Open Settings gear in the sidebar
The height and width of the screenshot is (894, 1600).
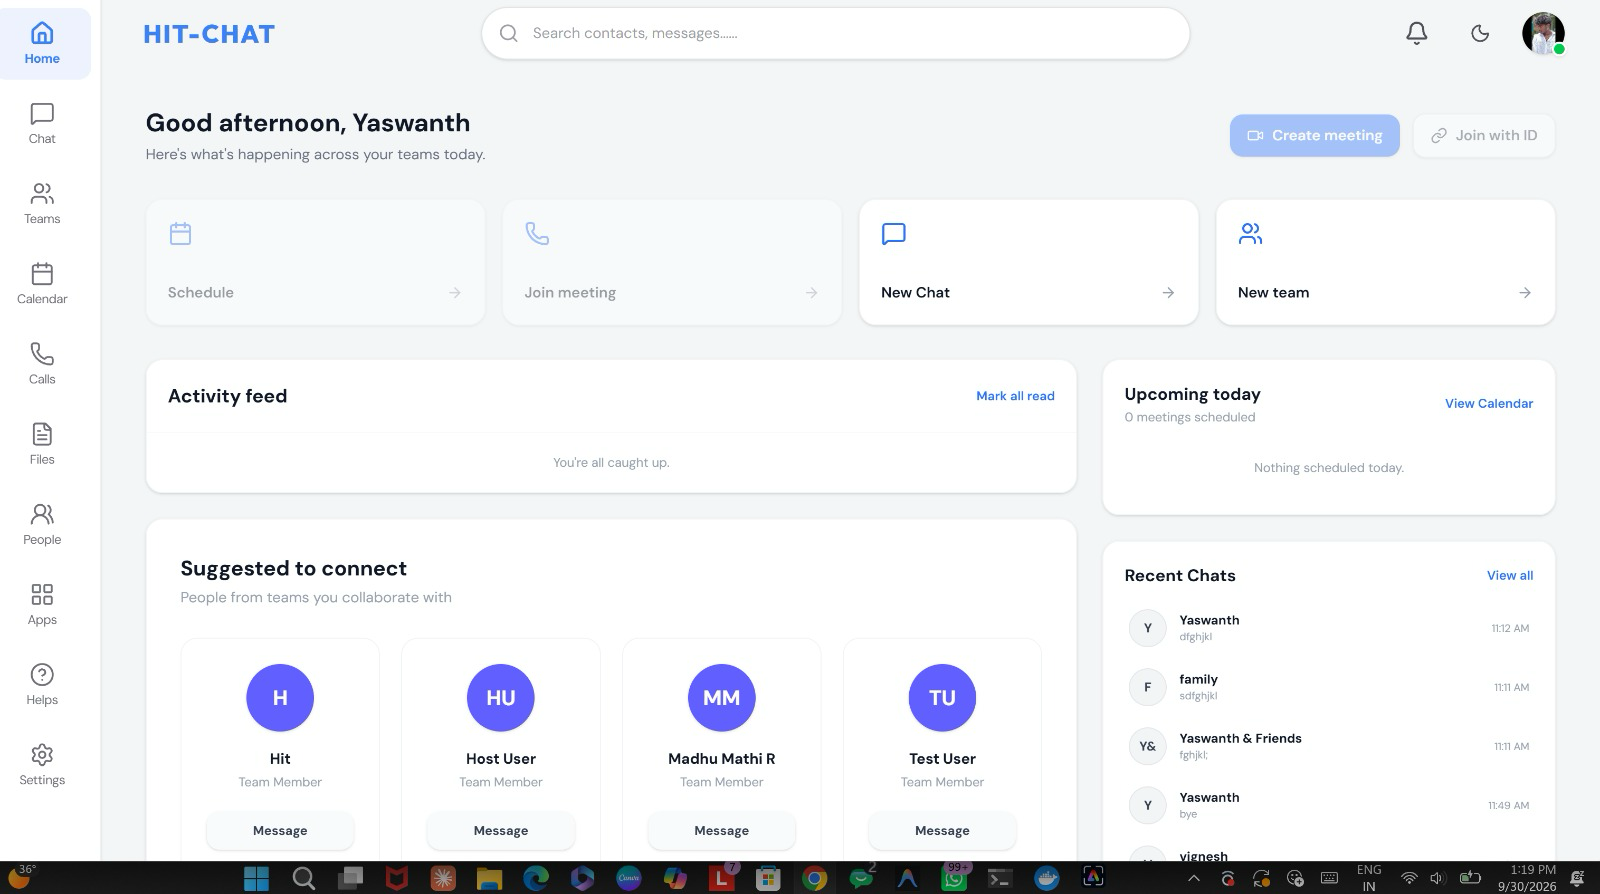tap(42, 765)
